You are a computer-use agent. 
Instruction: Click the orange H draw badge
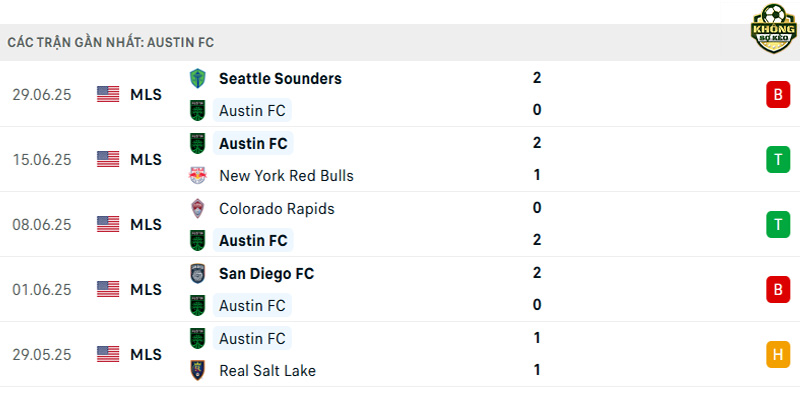(778, 355)
